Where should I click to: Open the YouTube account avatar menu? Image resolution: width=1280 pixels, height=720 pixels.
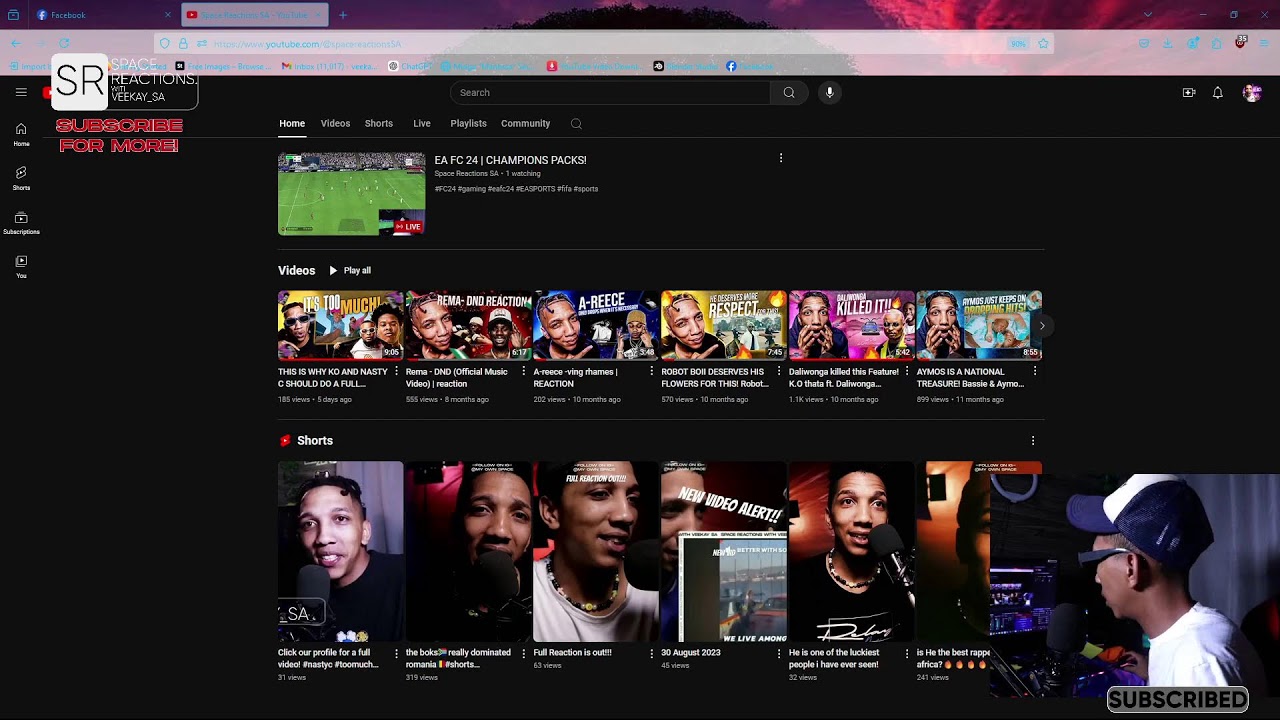pos(1252,93)
